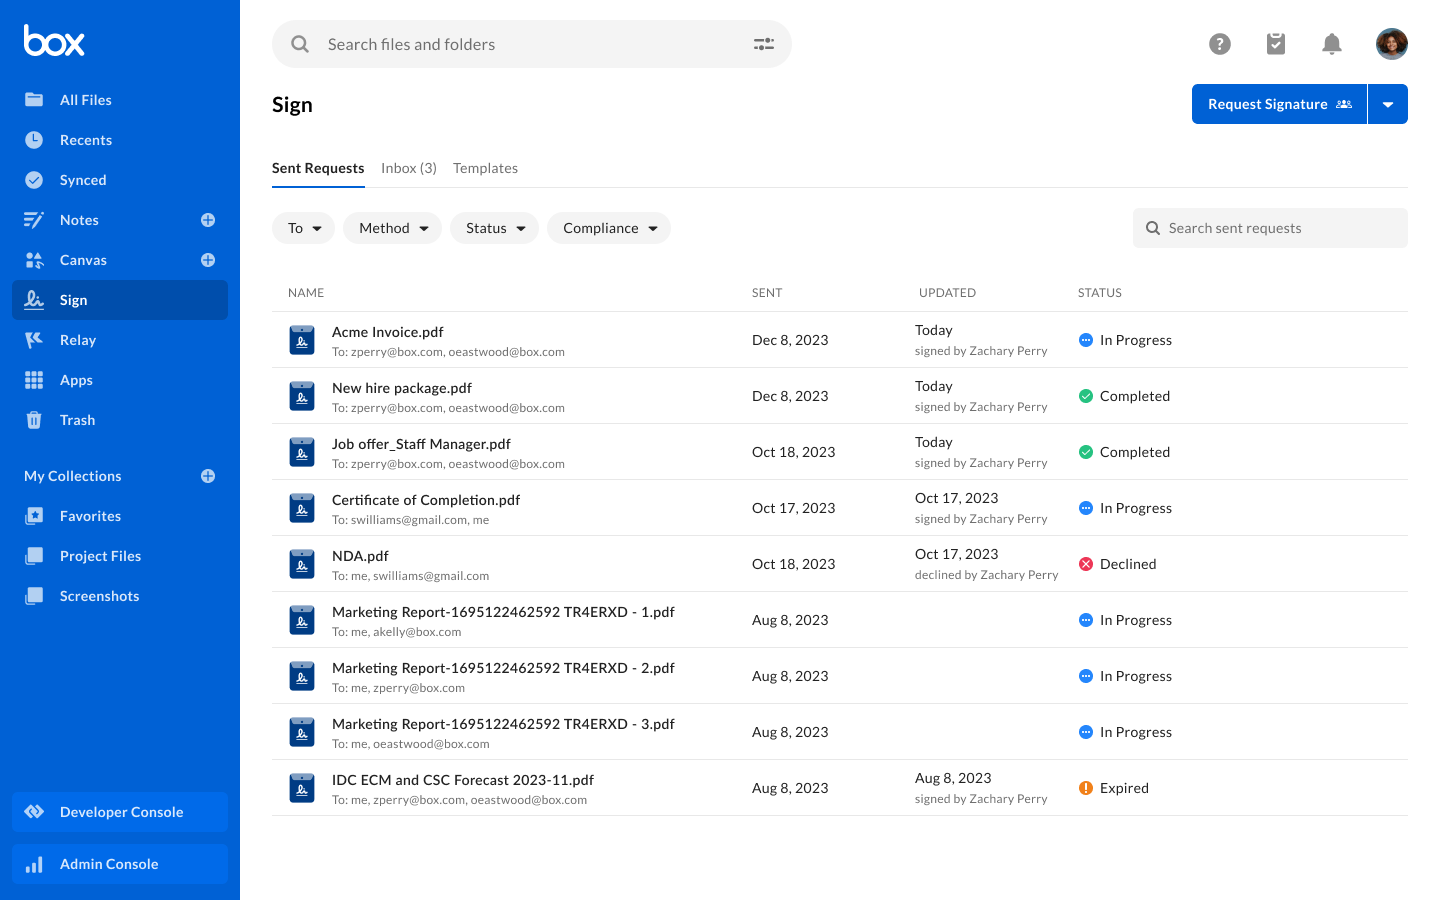Open search filter options icon
This screenshot has height=900, width=1440.
coord(764,44)
